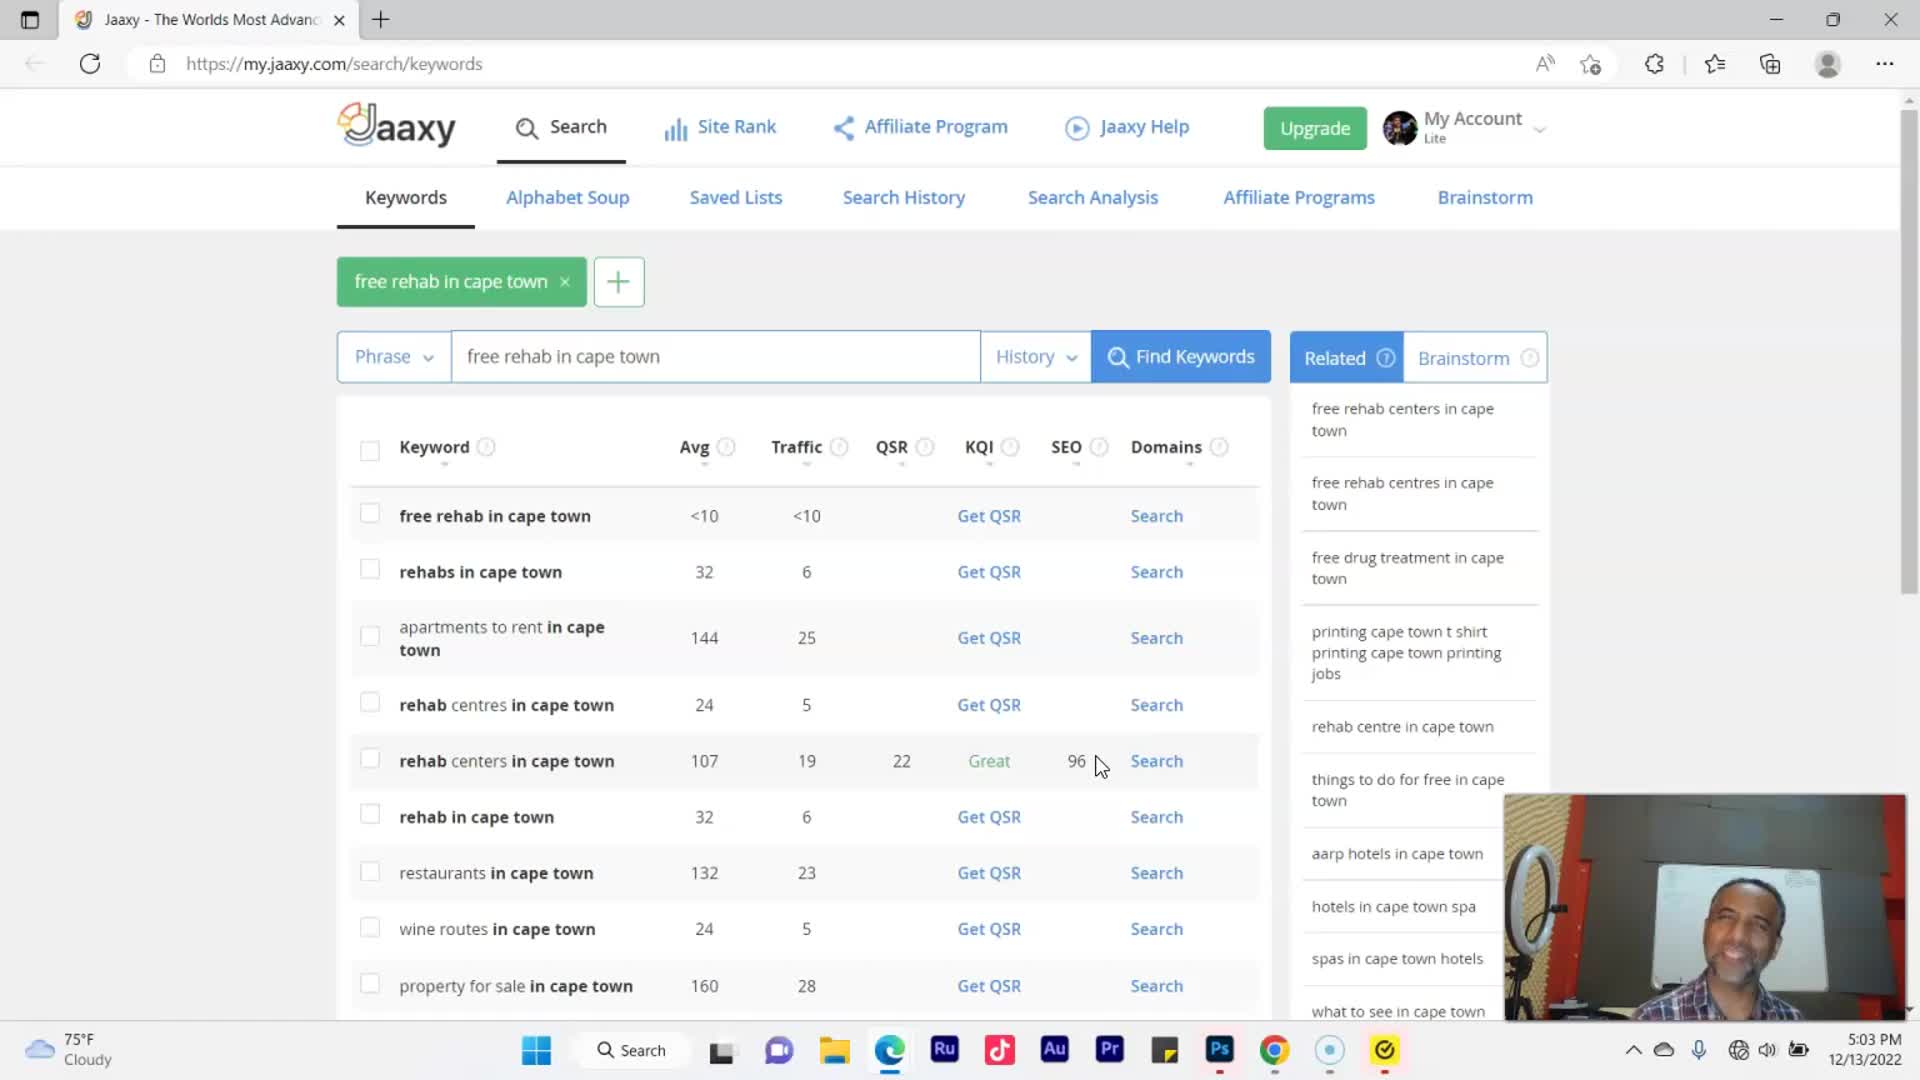Click the page vertical scrollbar
The width and height of the screenshot is (1920, 1080).
(1909, 350)
